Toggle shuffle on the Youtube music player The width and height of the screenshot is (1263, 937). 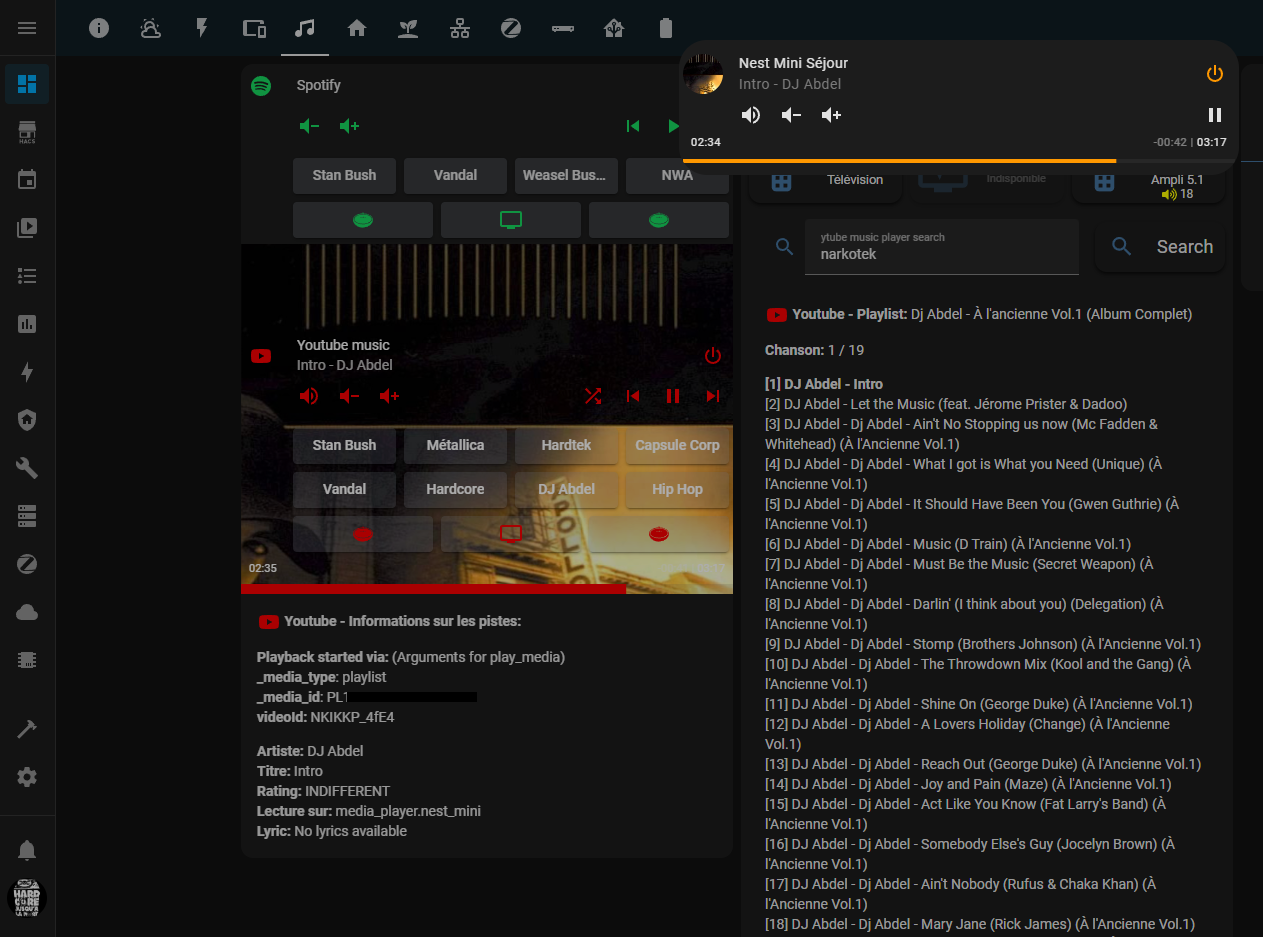click(x=593, y=396)
